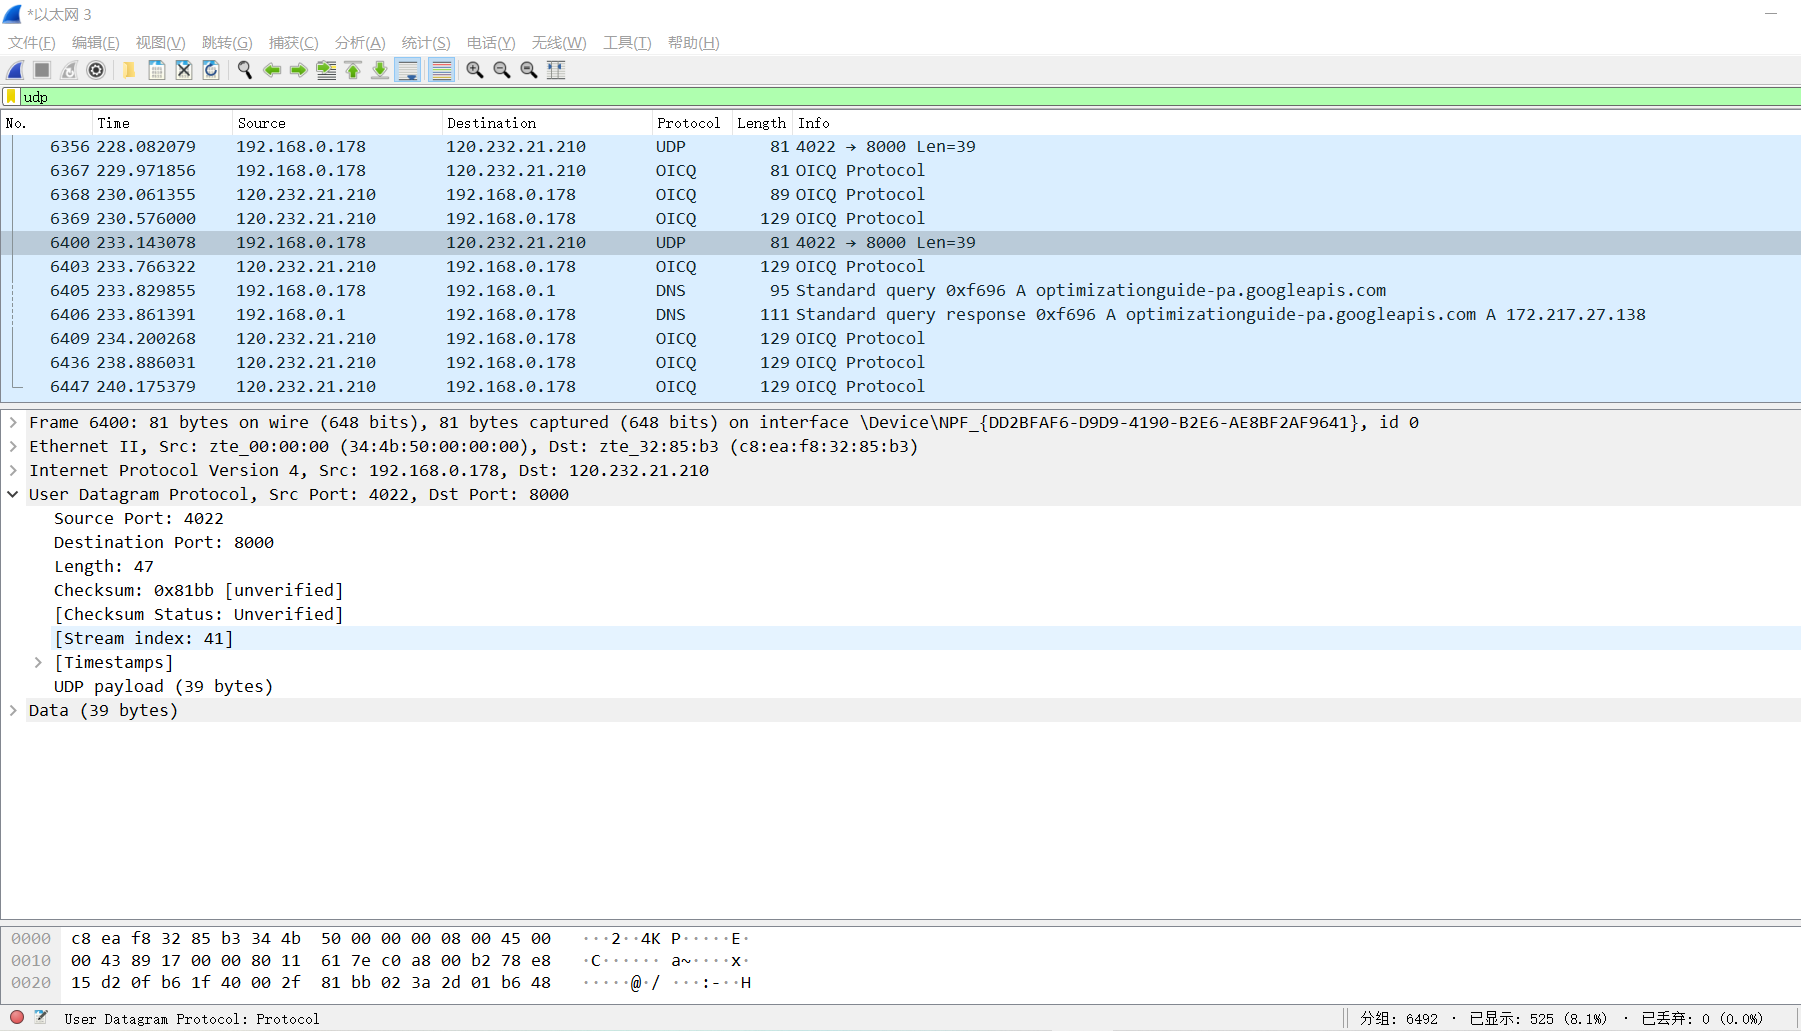Sort packets by the No. column
Screen dimensions: 1801x1031
point(47,123)
